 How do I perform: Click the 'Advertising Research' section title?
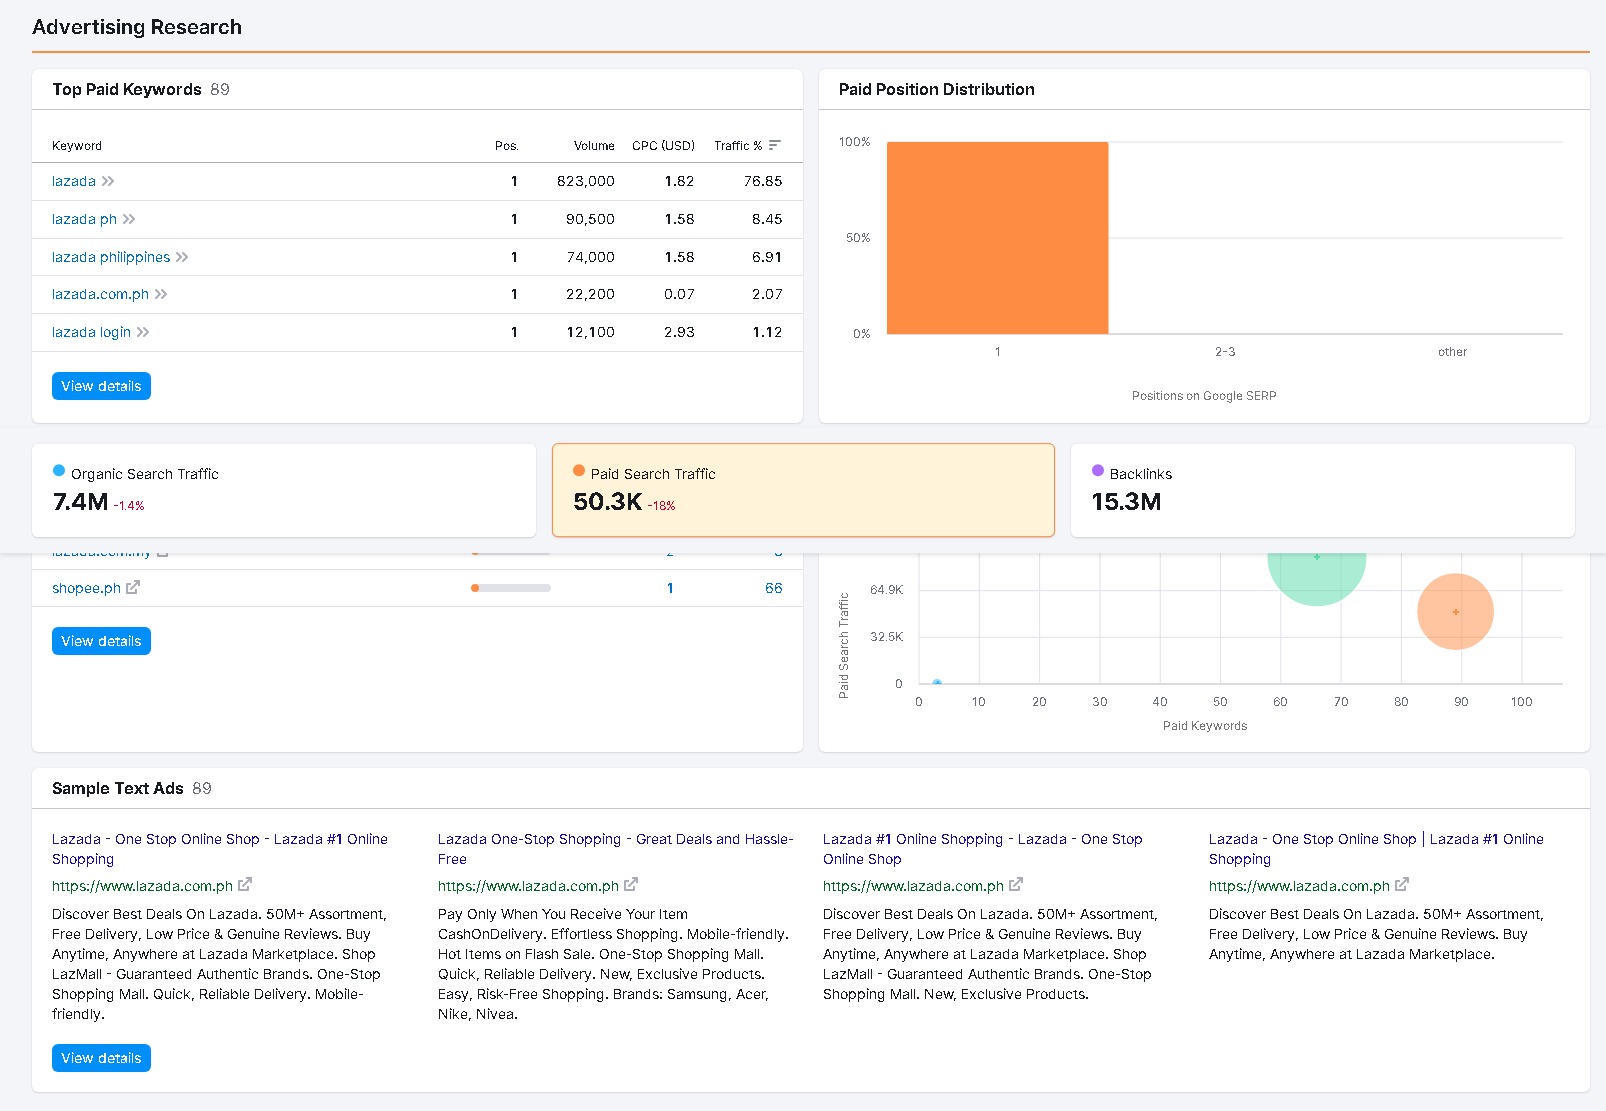tap(137, 27)
